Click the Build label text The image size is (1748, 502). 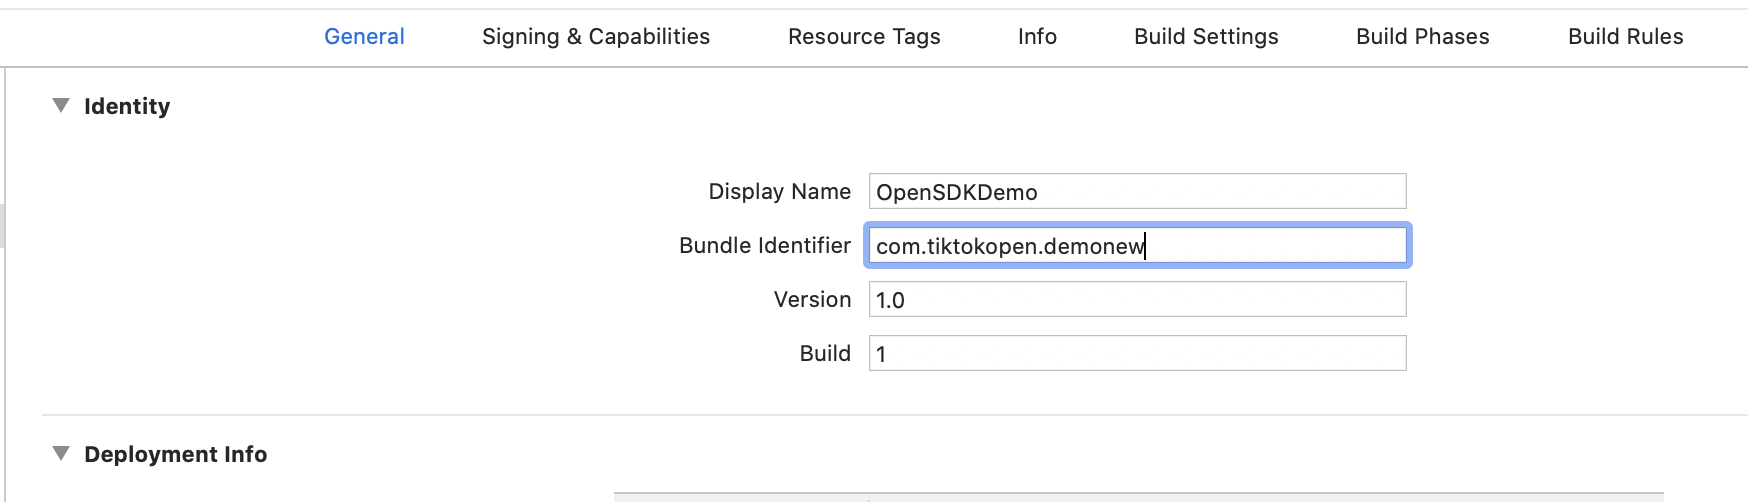(x=825, y=354)
